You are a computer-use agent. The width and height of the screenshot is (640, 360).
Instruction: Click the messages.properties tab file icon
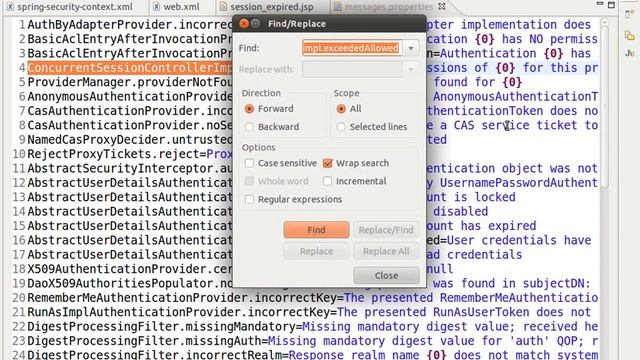point(338,7)
